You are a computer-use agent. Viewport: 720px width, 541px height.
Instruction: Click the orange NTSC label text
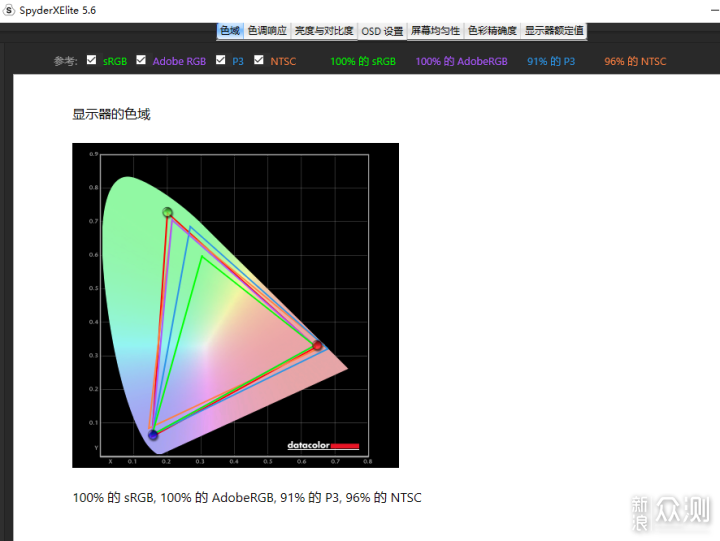(x=283, y=61)
